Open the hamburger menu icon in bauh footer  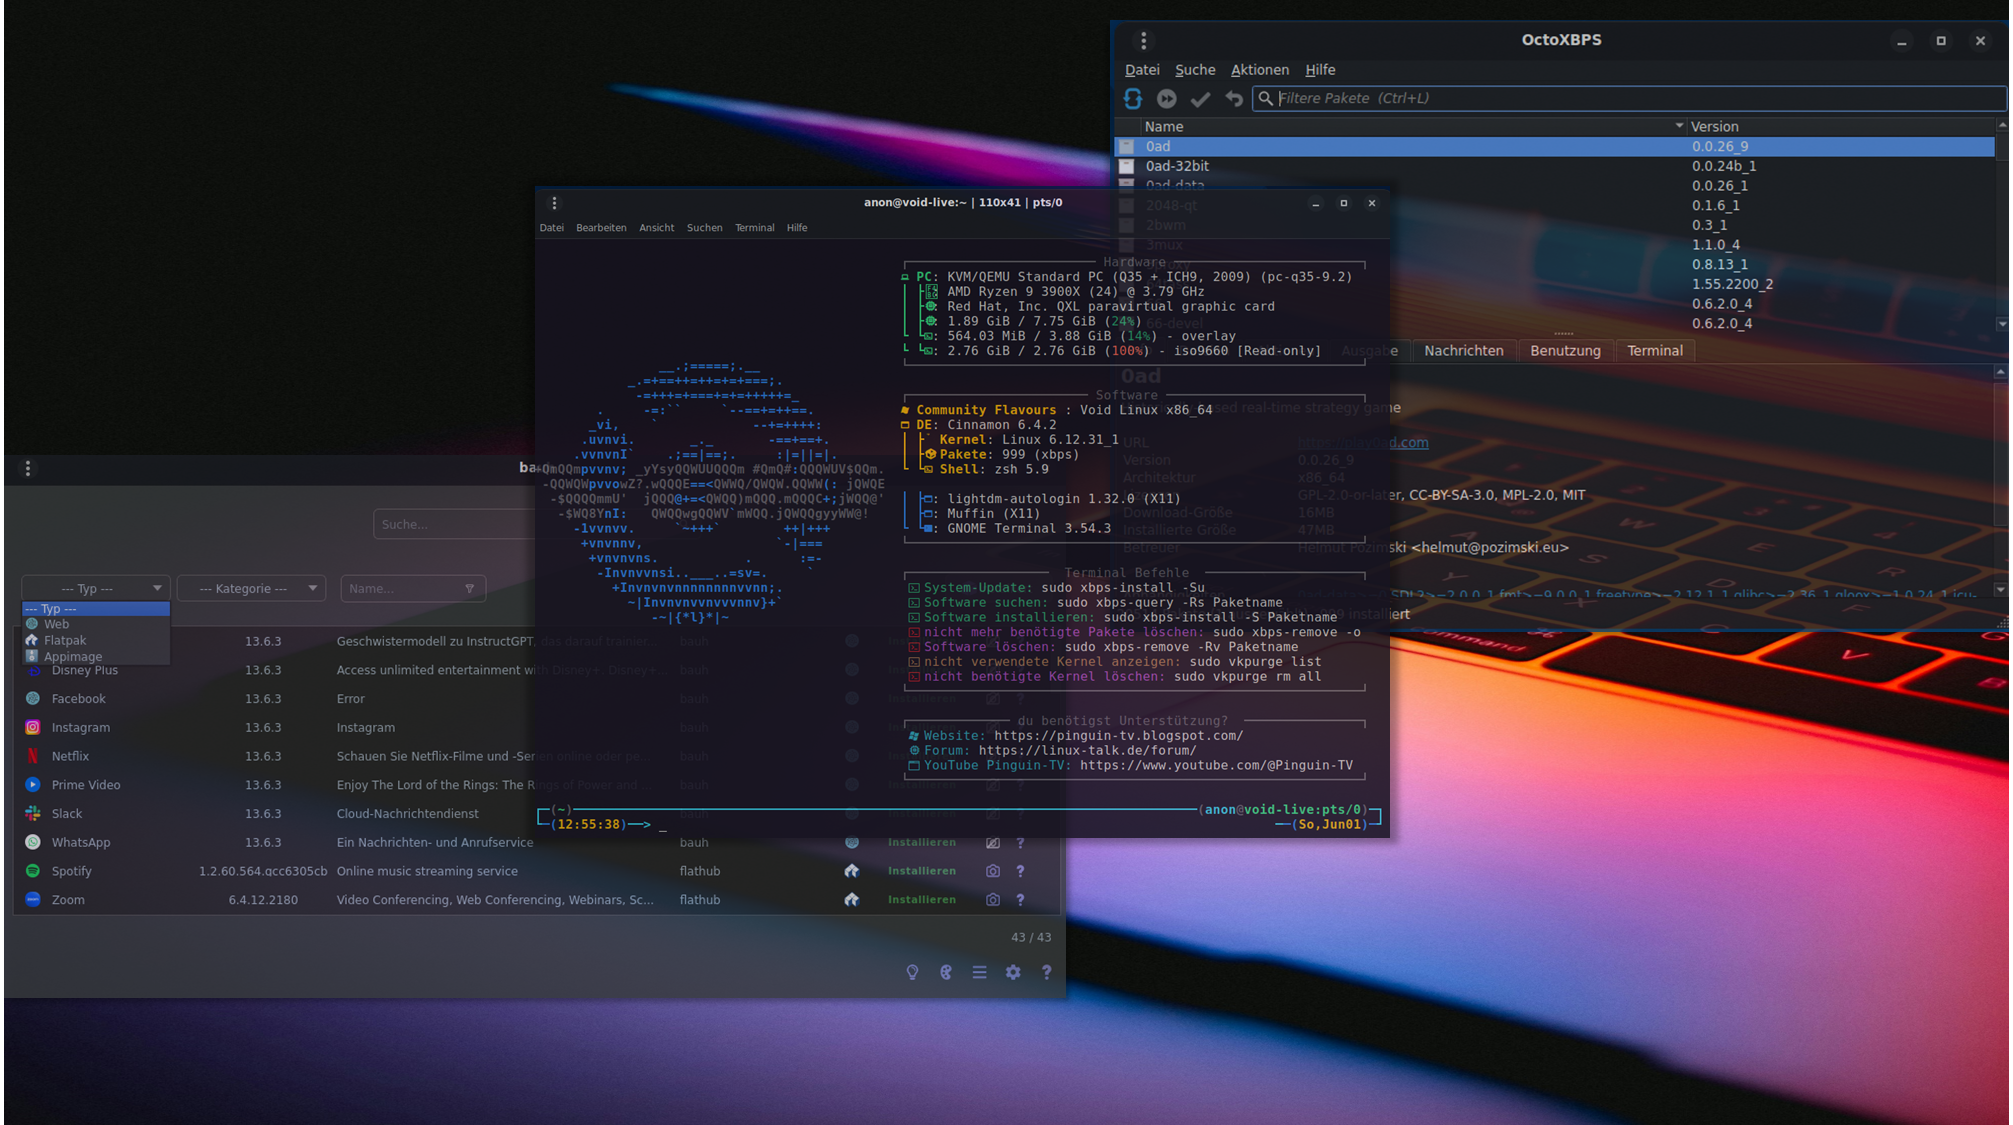coord(979,972)
